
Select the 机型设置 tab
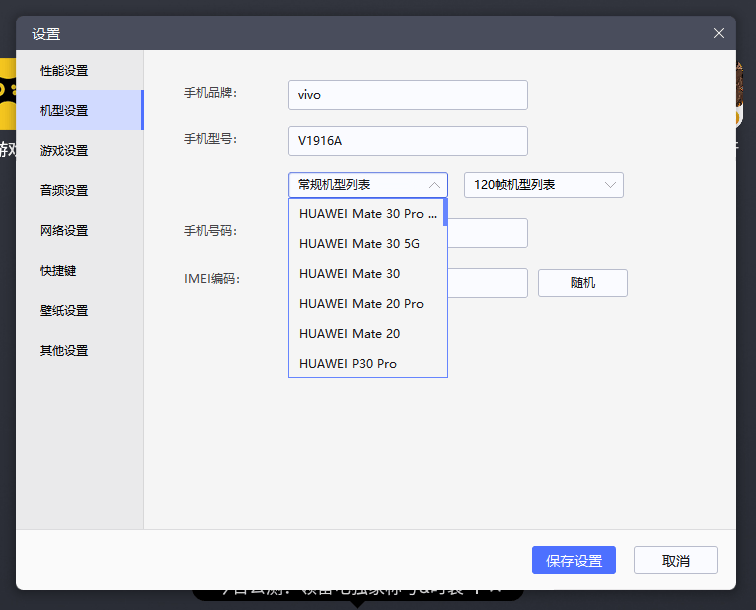click(80, 110)
